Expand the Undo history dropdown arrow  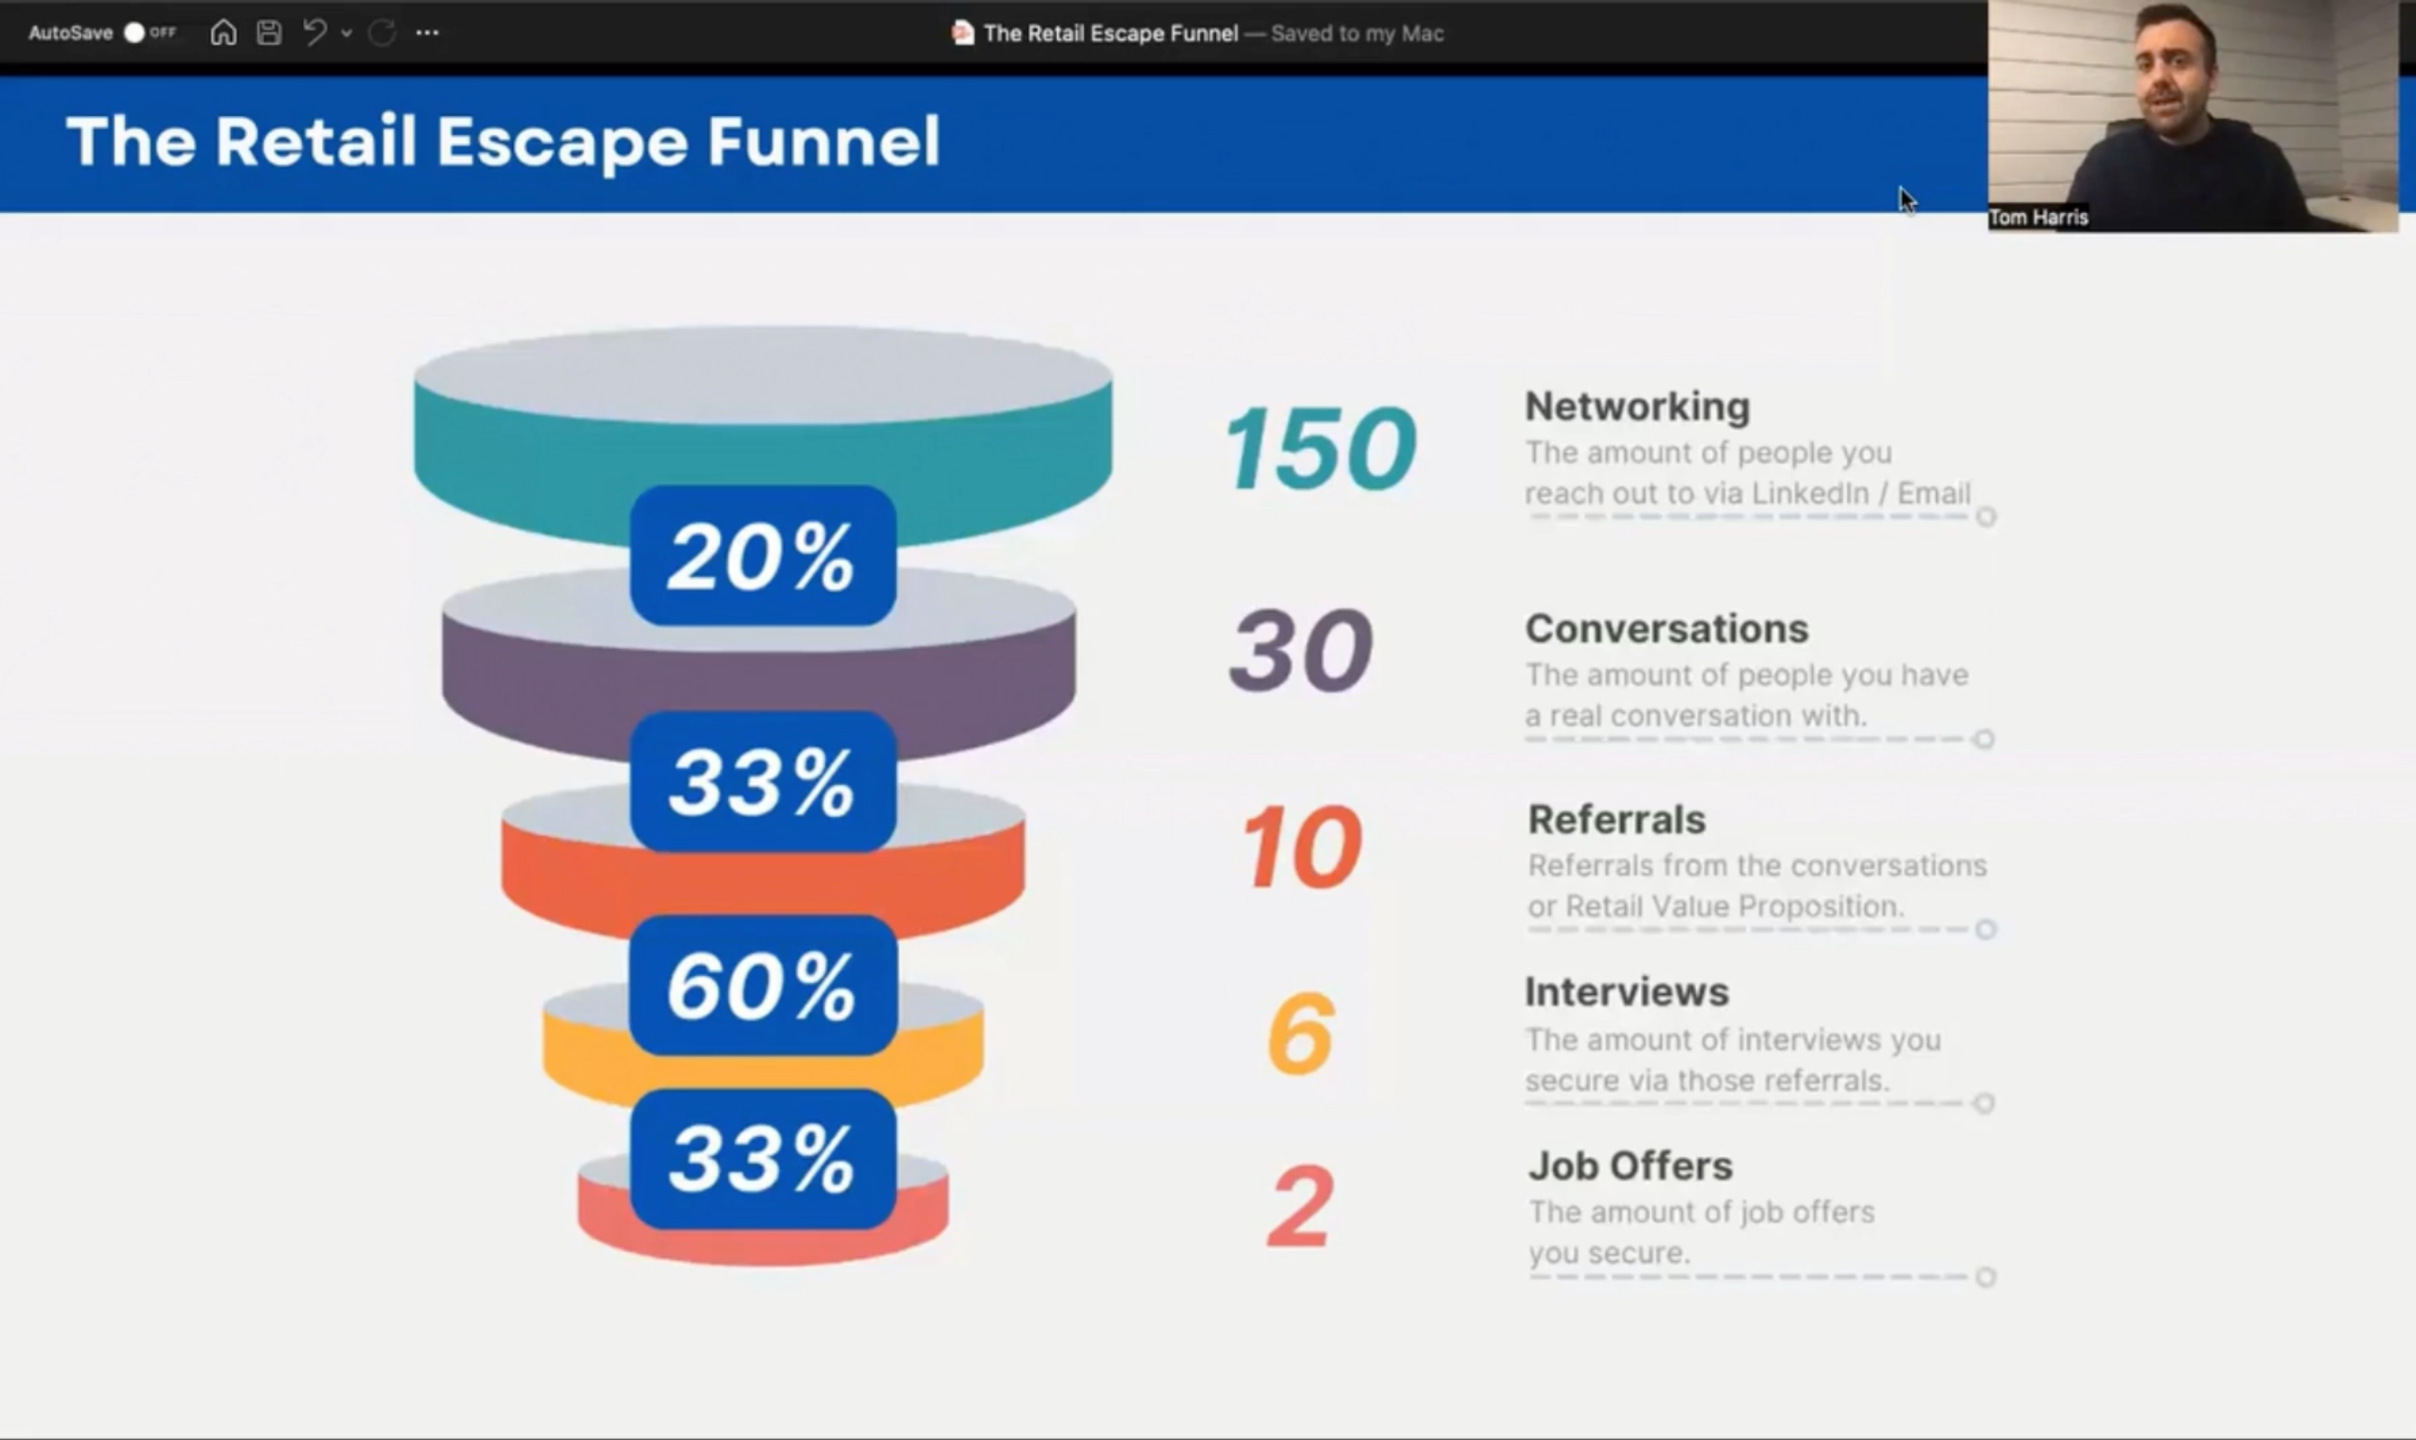[346, 34]
